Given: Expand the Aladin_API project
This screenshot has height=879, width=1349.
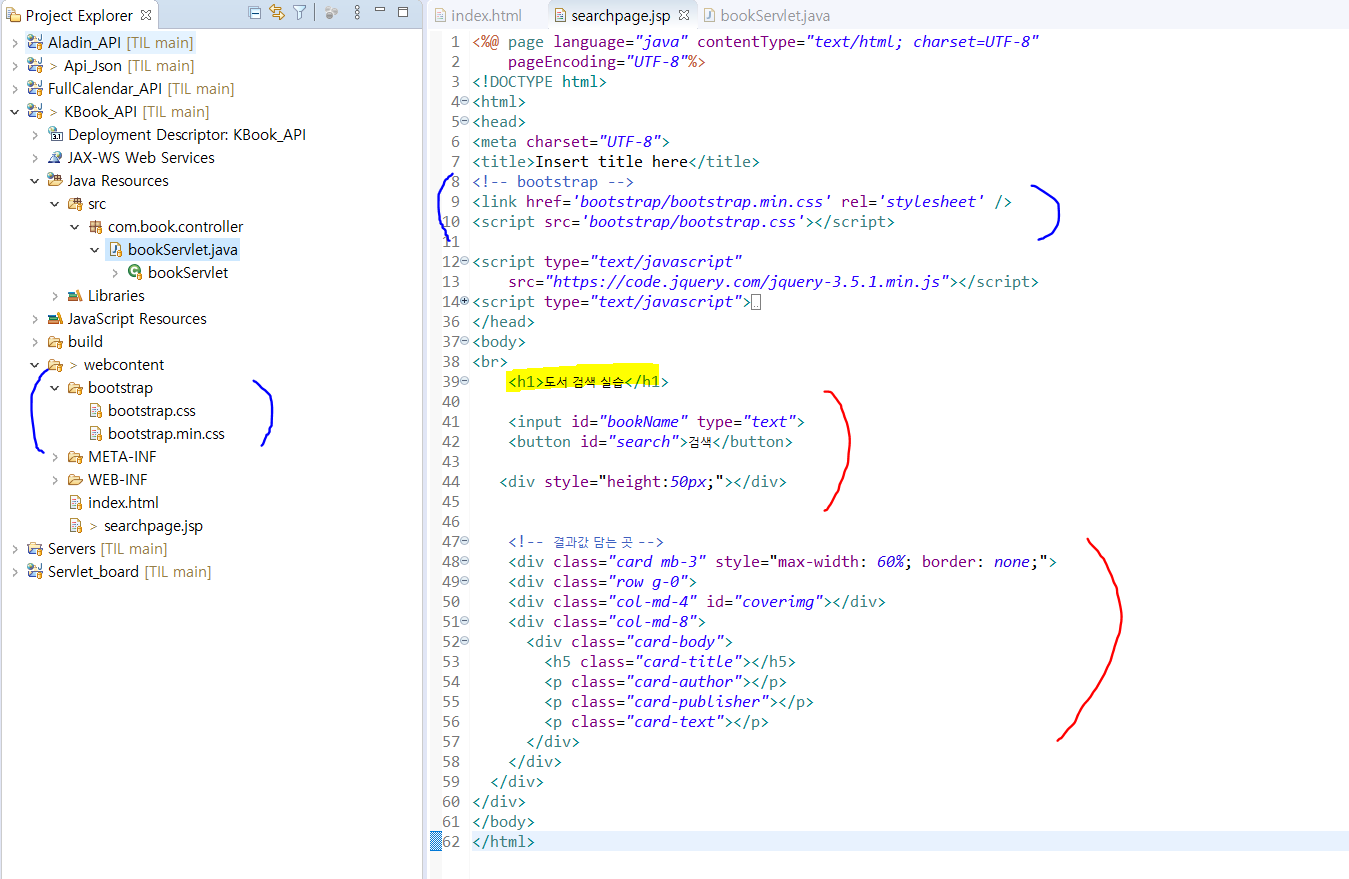Looking at the screenshot, I should click(x=15, y=43).
